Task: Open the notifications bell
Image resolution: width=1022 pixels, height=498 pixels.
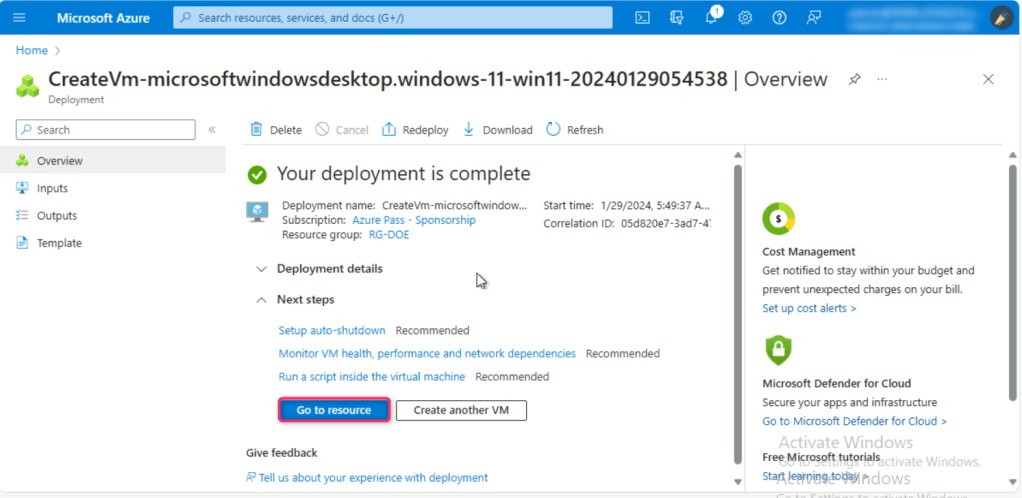Action: pos(711,18)
